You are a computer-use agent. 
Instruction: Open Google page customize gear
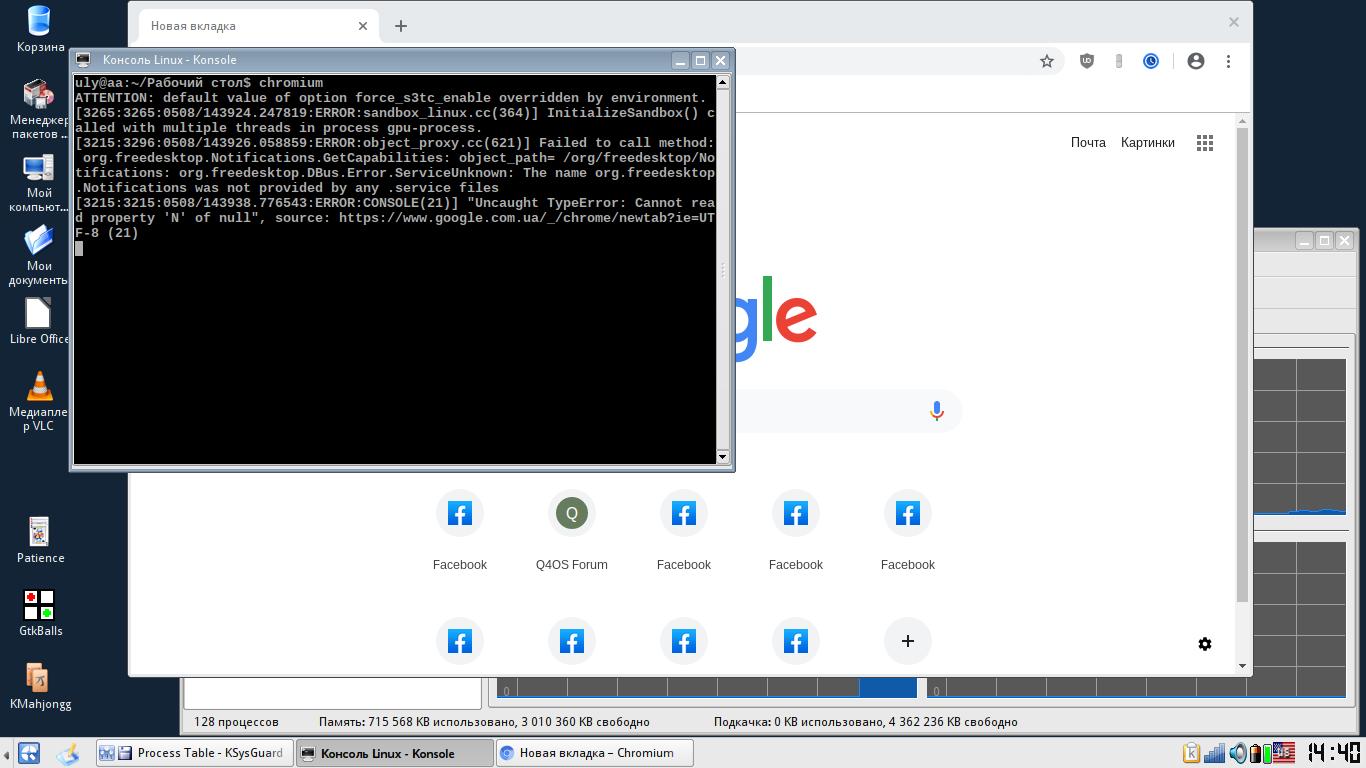(x=1205, y=644)
